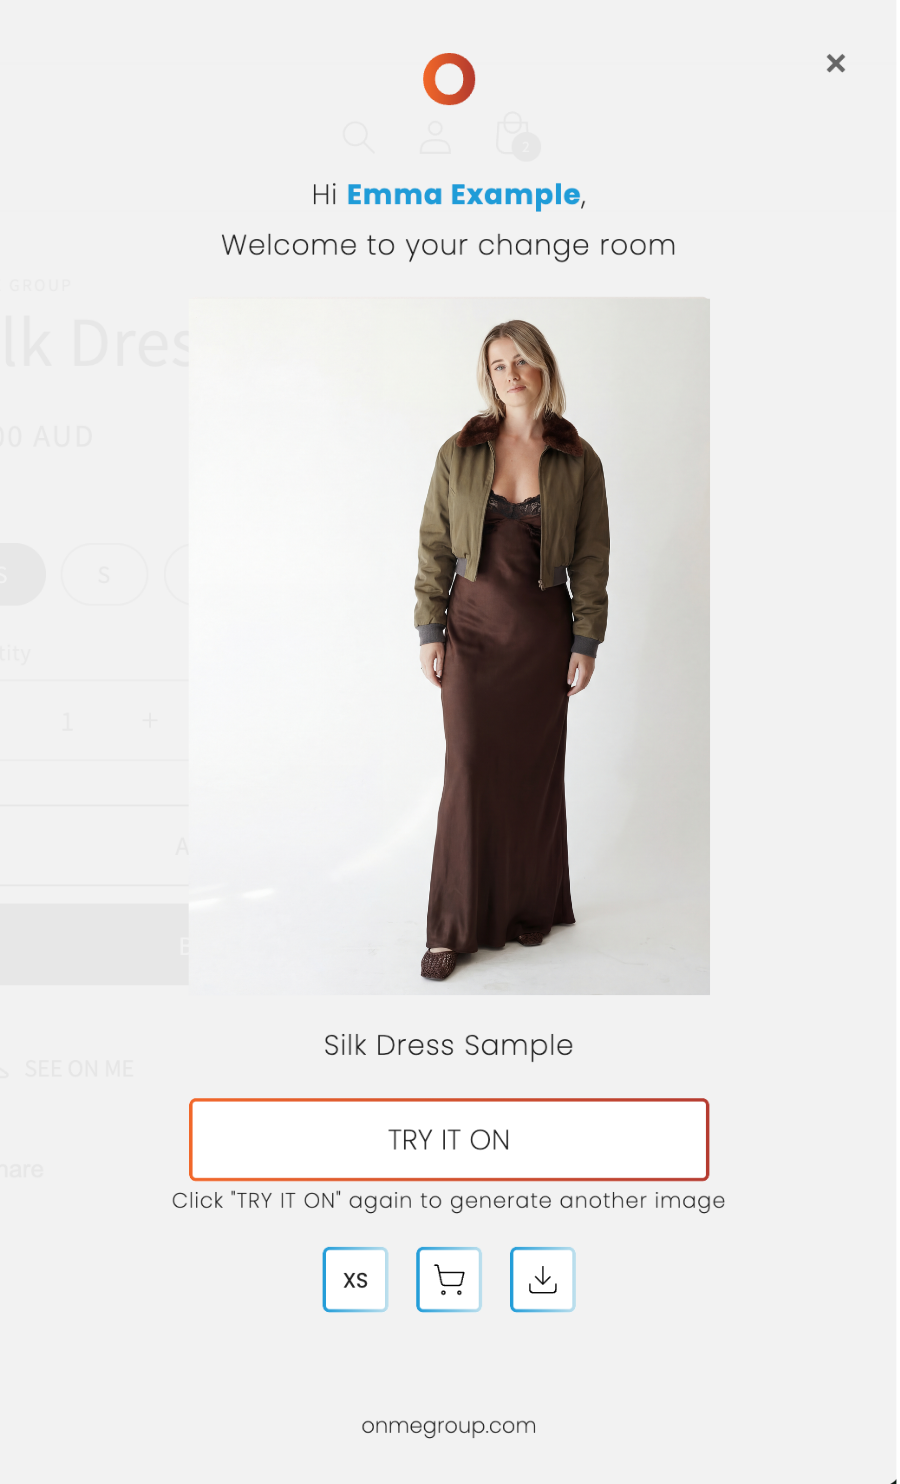Add the dress to cart via cart icon

[x=449, y=1279]
